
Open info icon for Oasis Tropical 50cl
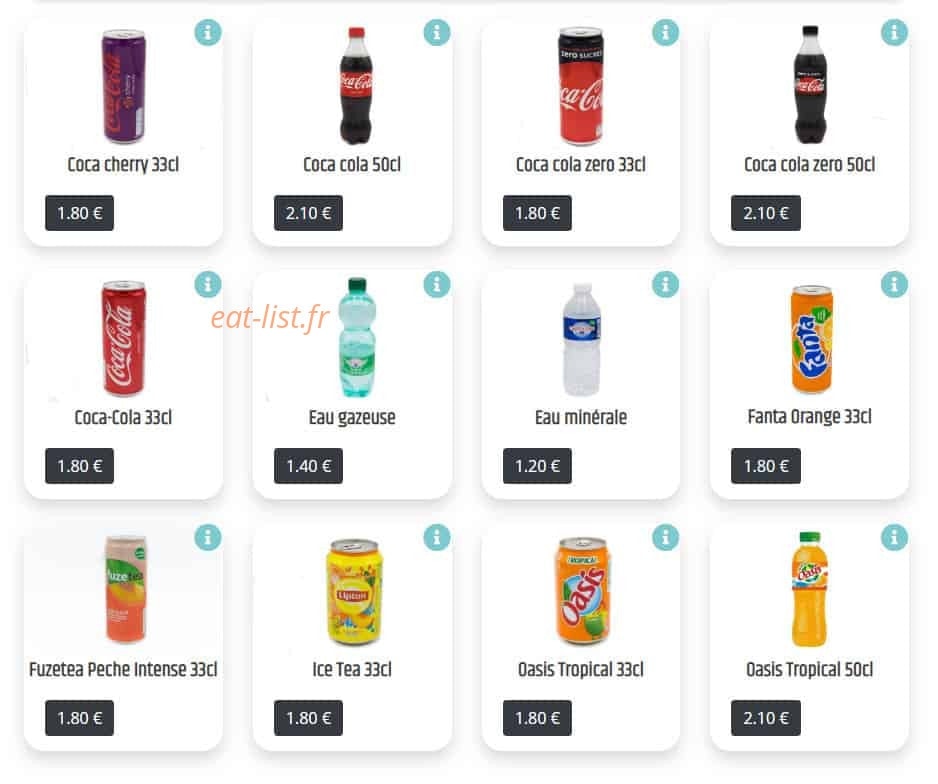click(x=894, y=537)
